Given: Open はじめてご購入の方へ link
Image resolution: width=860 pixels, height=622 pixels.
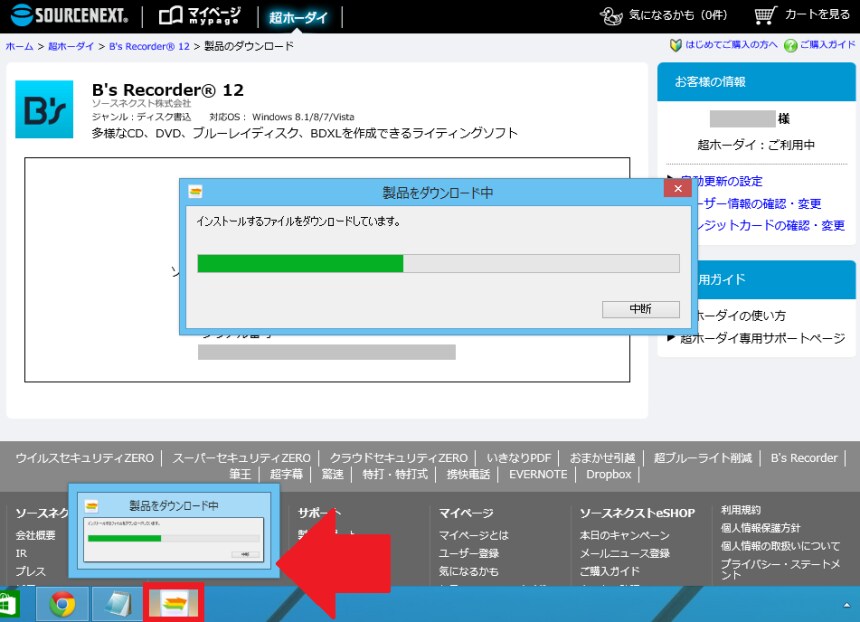Looking at the screenshot, I should (724, 45).
